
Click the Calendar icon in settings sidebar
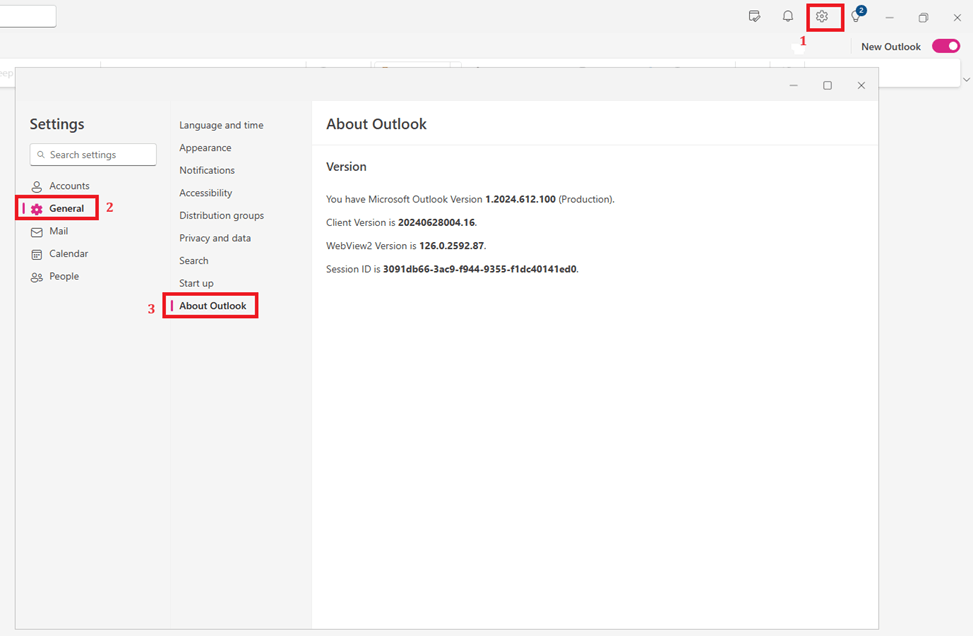click(37, 254)
